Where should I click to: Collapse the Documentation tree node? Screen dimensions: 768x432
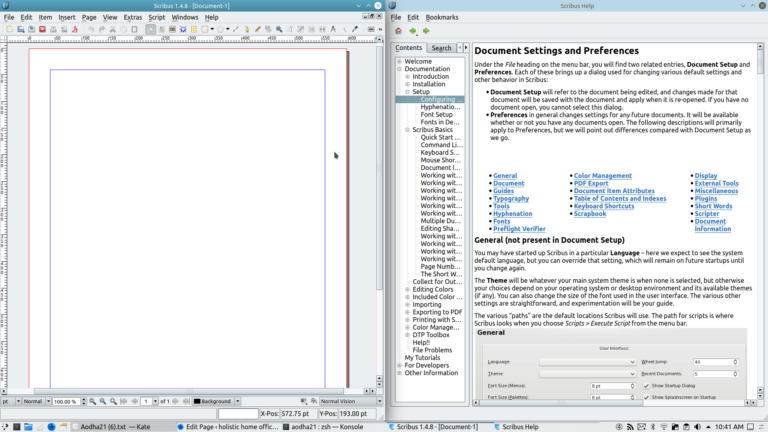(400, 69)
